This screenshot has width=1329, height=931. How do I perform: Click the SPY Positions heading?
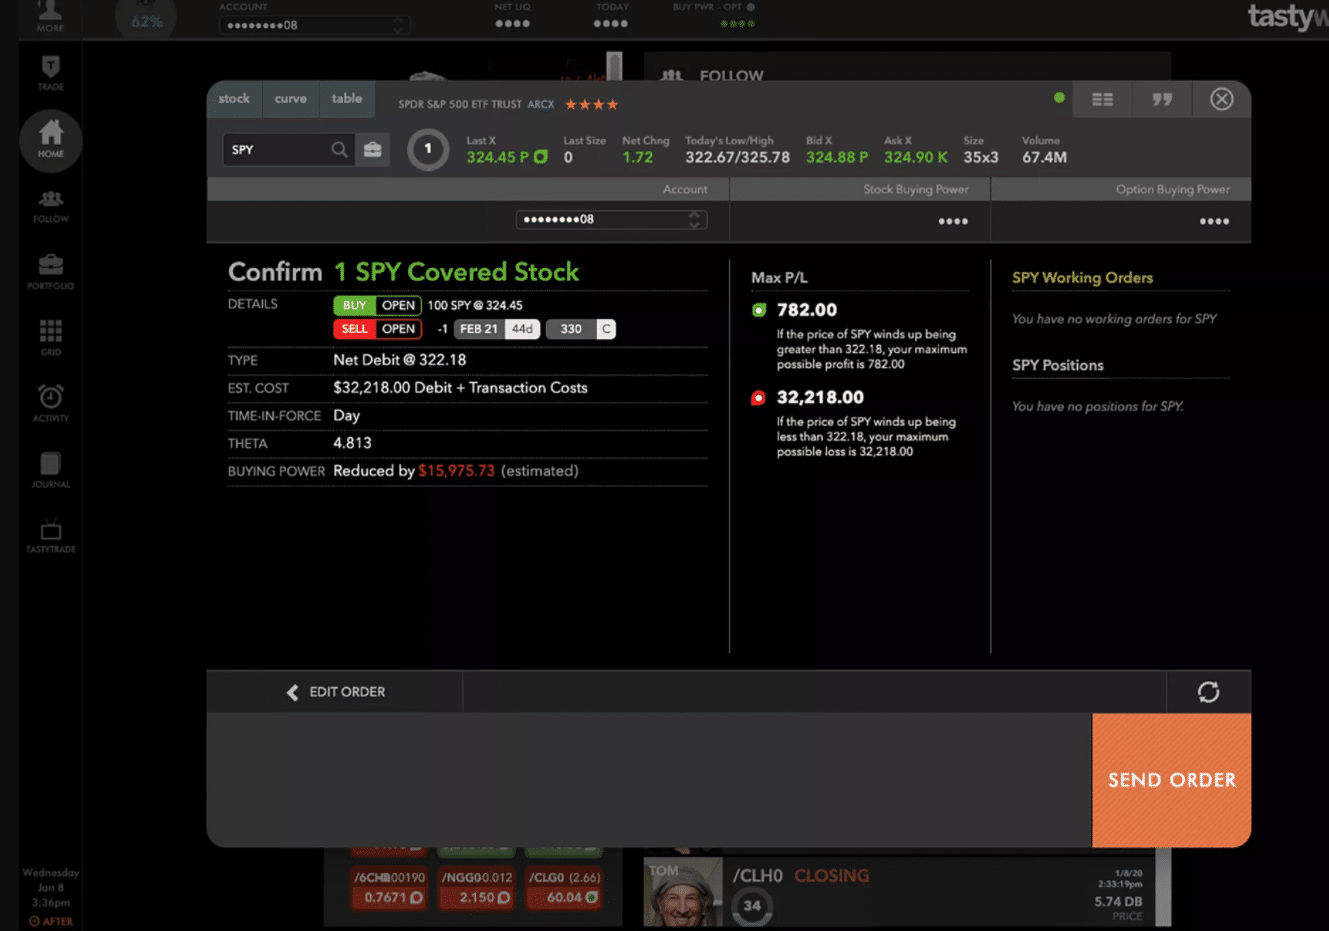click(x=1058, y=366)
